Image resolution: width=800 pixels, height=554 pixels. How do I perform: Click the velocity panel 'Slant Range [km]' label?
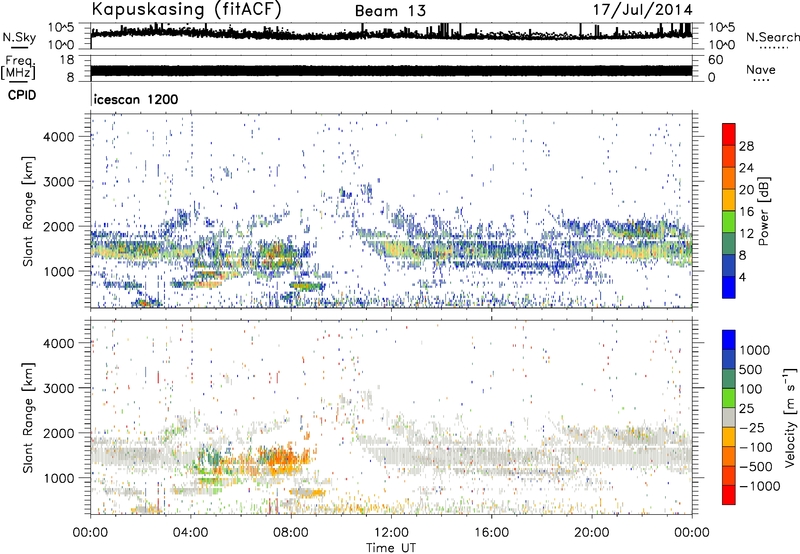(28, 417)
